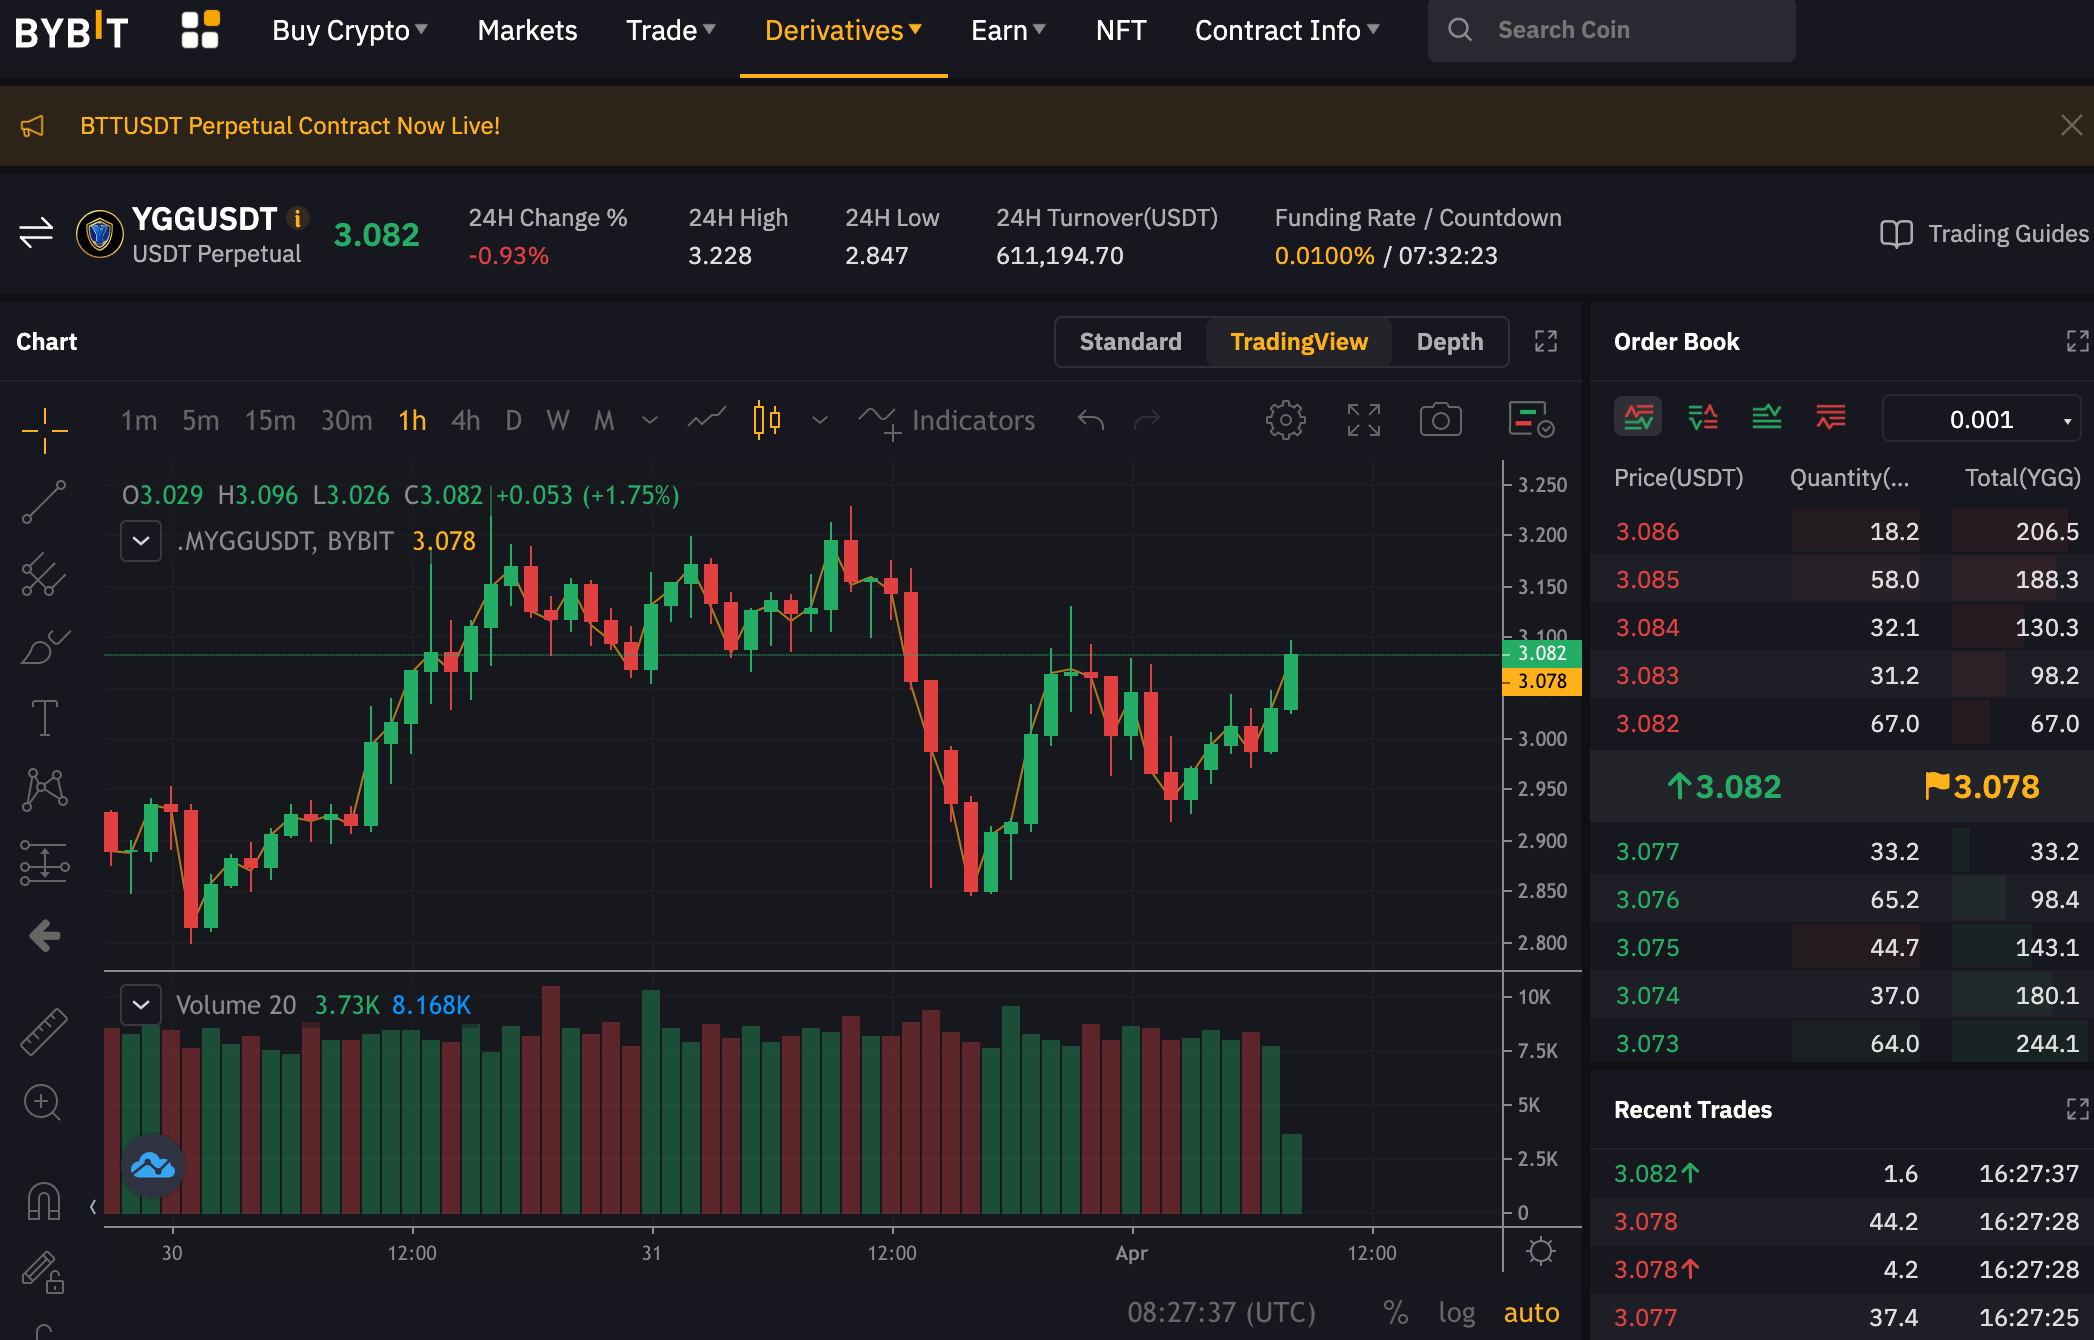The height and width of the screenshot is (1340, 2094).
Task: Dismiss the announcement banner
Action: (x=2071, y=125)
